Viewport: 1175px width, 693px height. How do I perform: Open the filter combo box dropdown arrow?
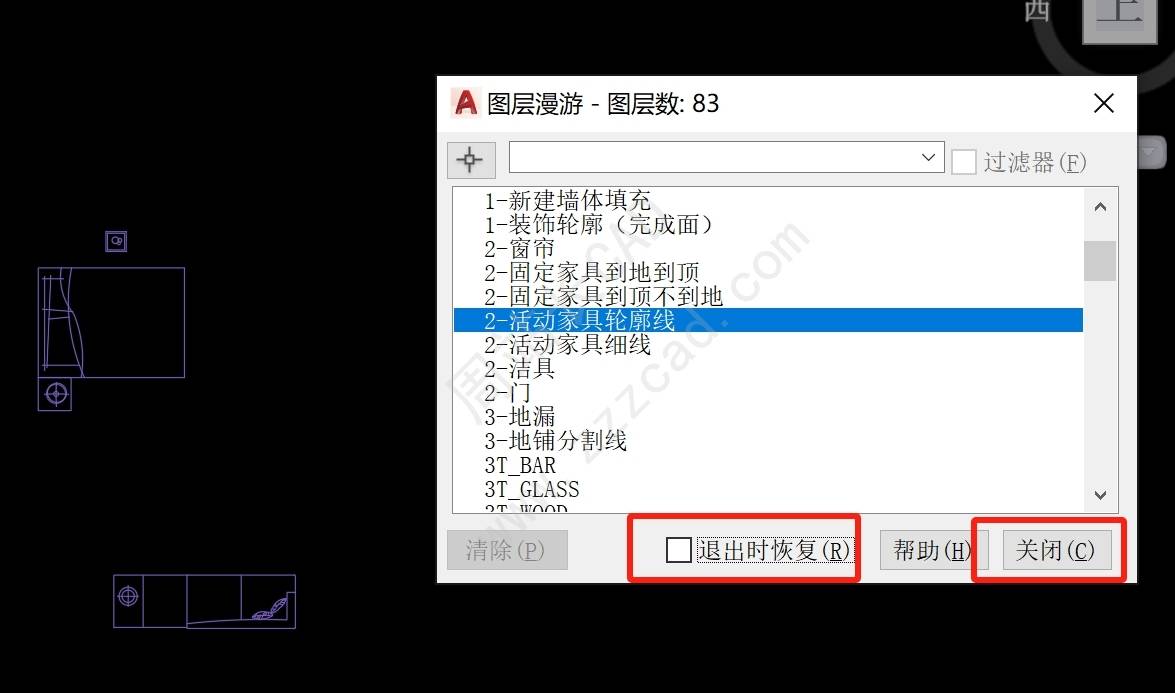(x=928, y=157)
